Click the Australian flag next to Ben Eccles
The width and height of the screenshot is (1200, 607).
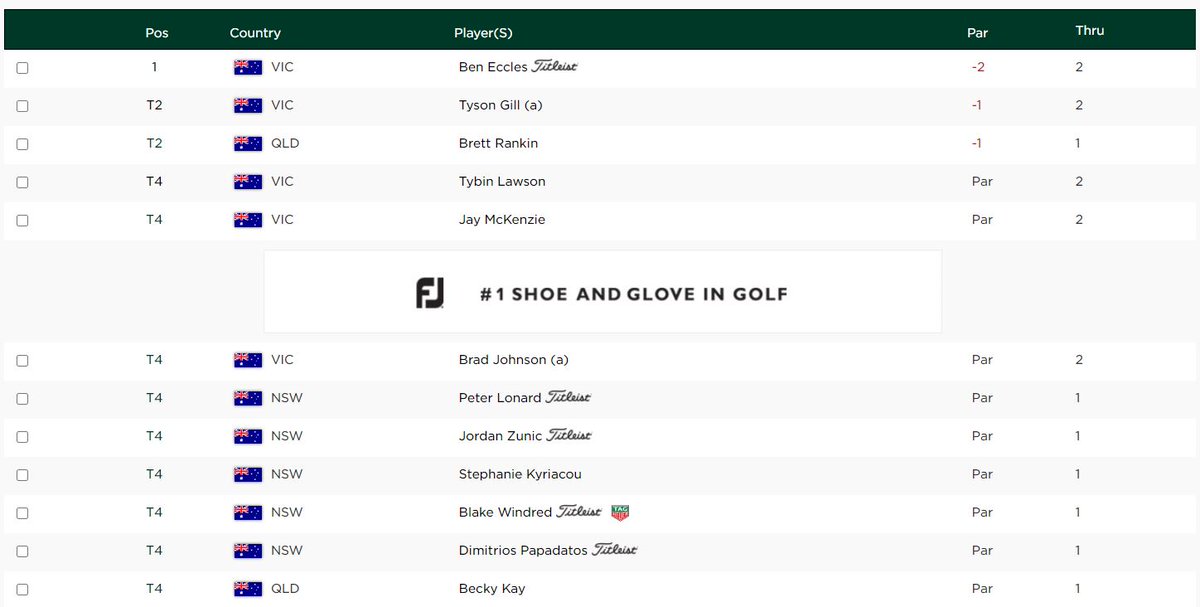tap(247, 67)
